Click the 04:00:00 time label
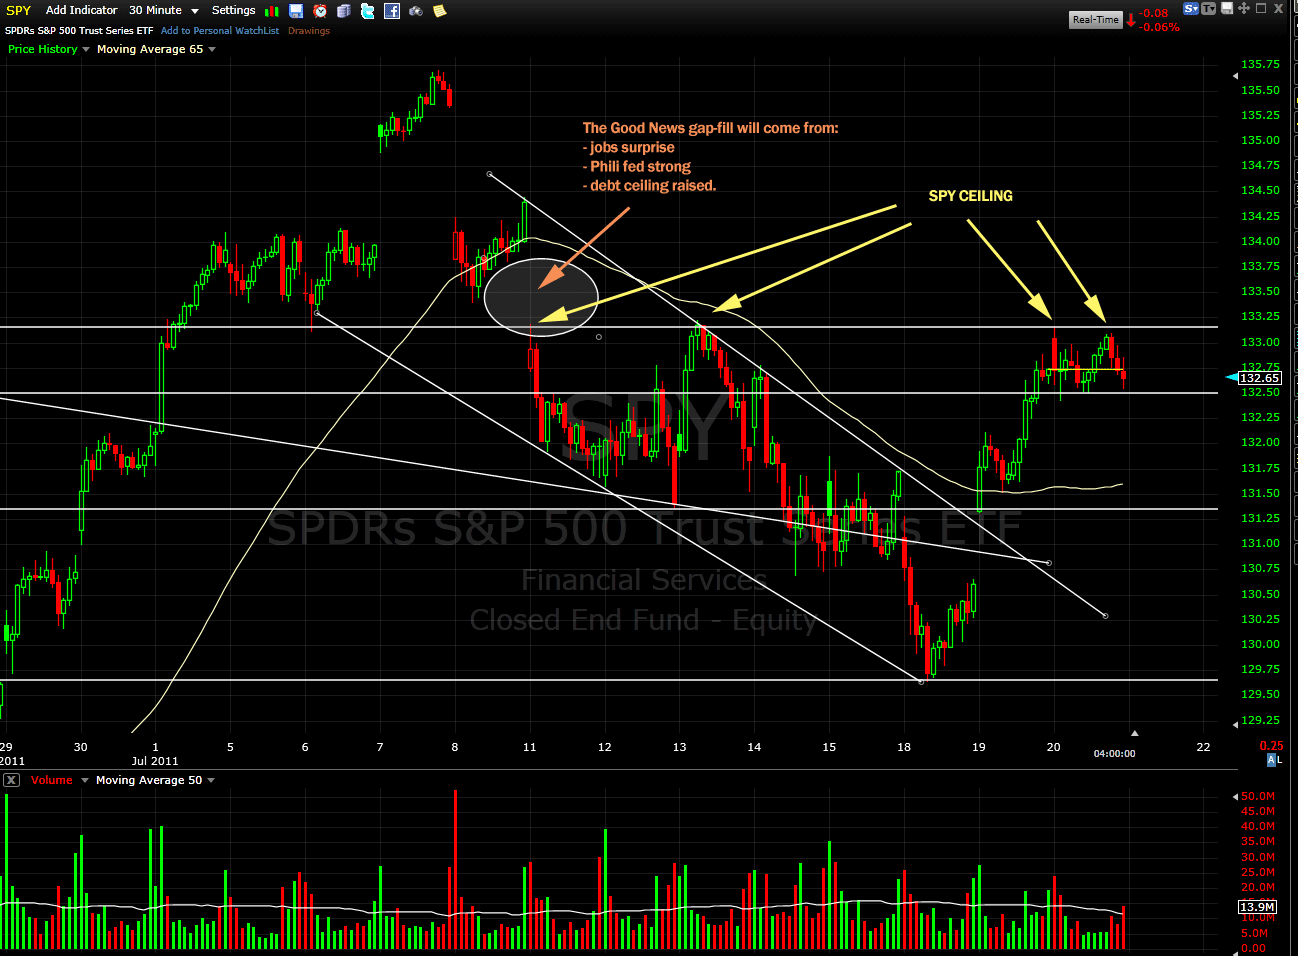This screenshot has height=956, width=1298. click(1114, 754)
